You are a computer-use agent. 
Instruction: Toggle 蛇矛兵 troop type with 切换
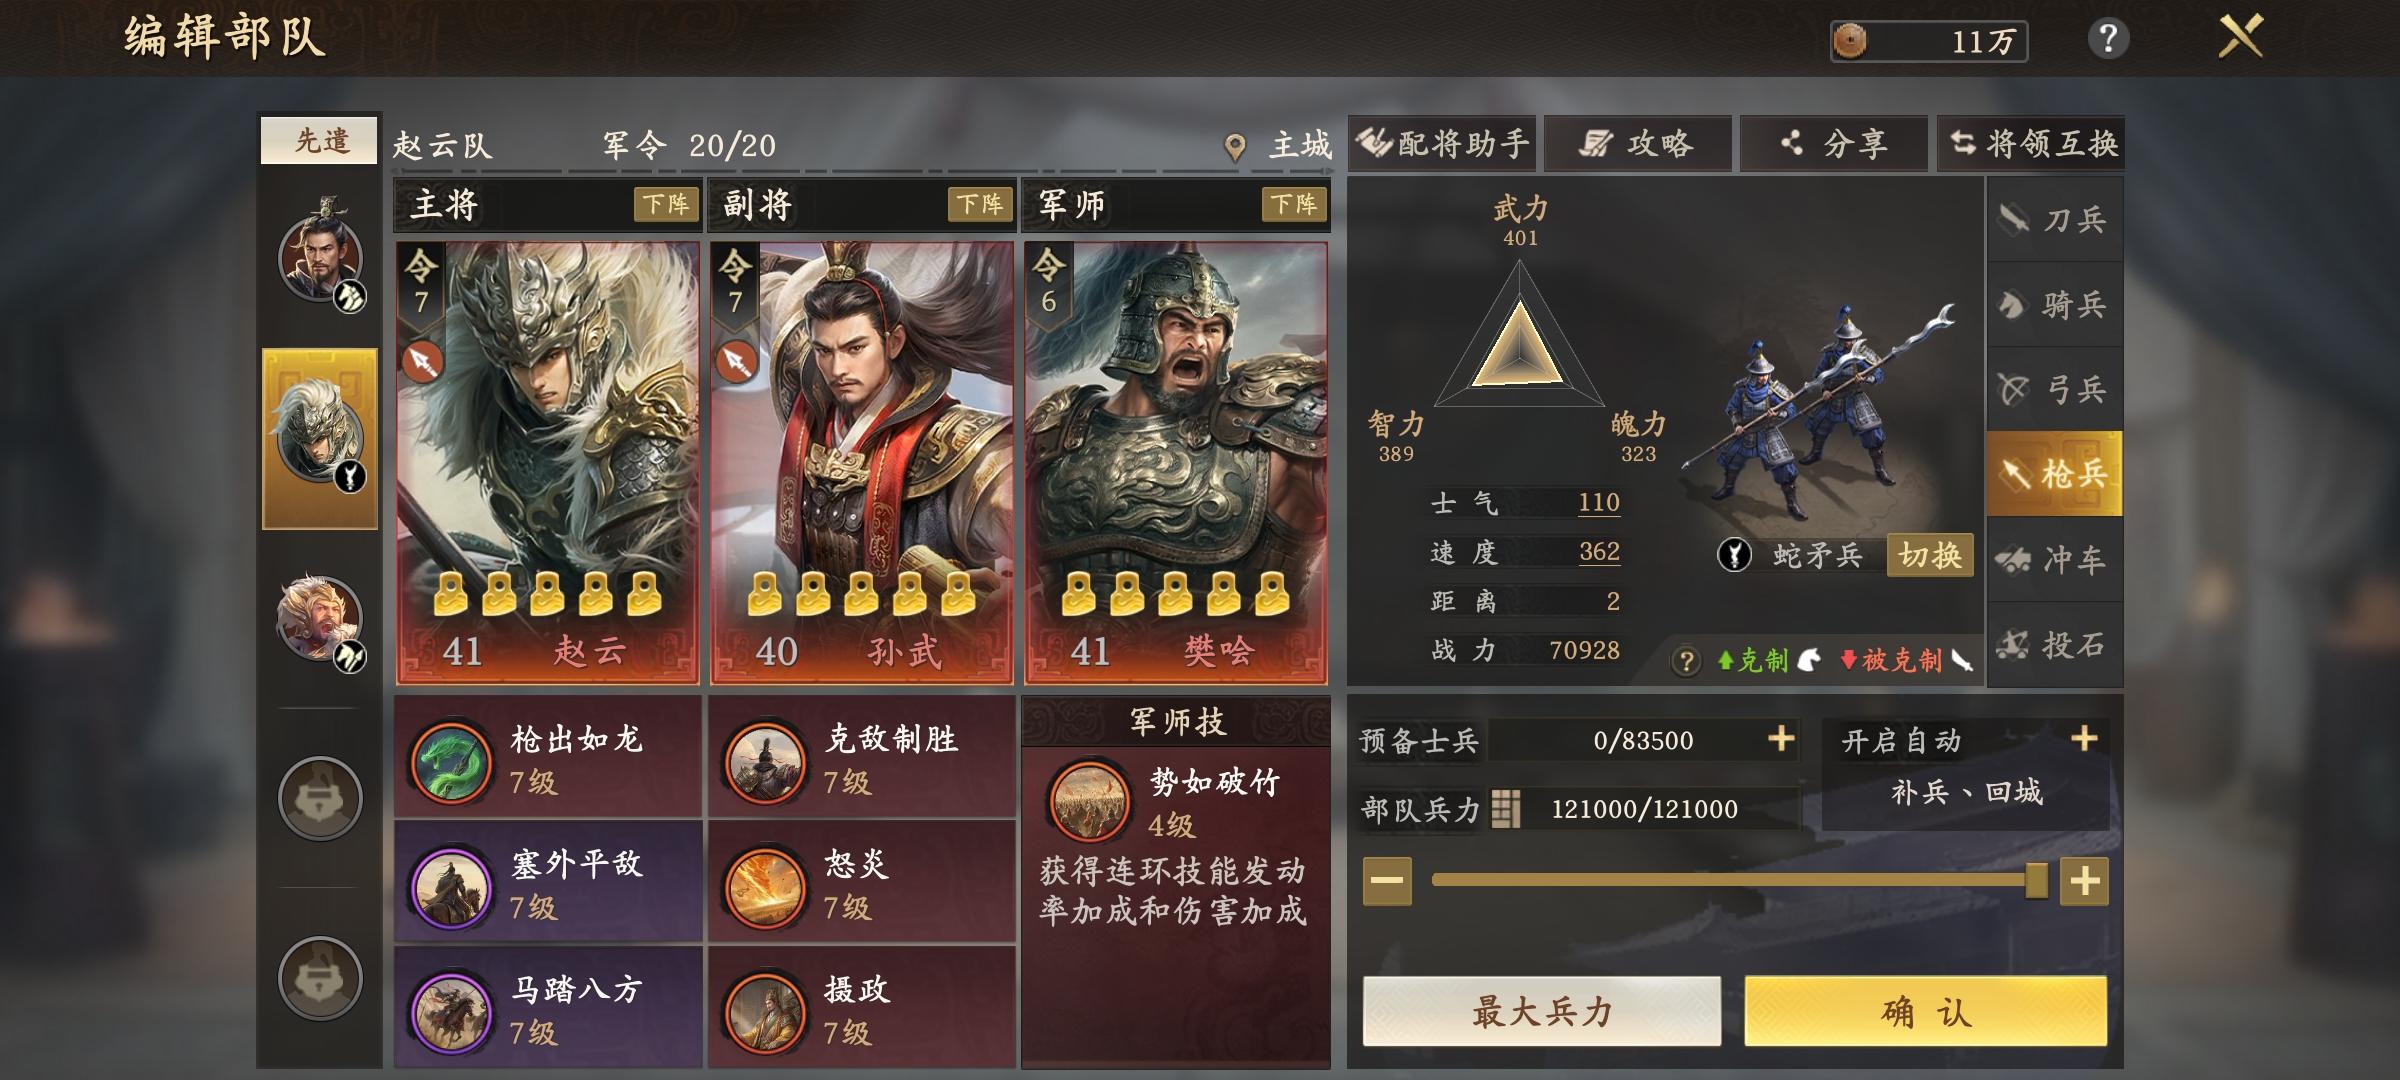(x=1930, y=555)
